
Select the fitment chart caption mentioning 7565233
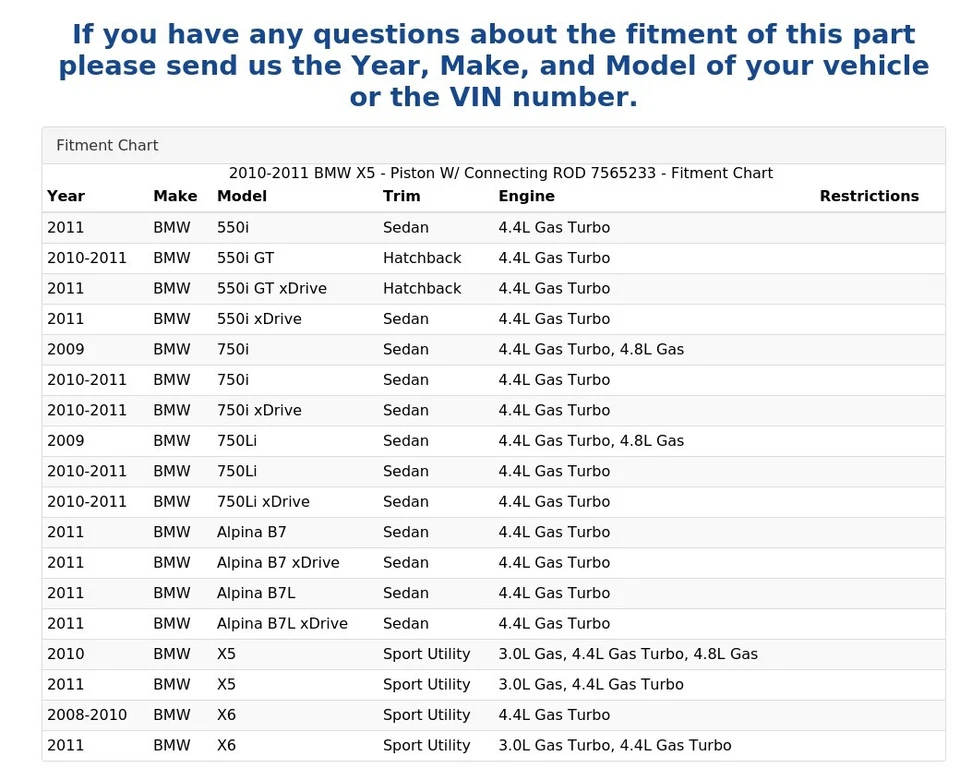(x=501, y=173)
